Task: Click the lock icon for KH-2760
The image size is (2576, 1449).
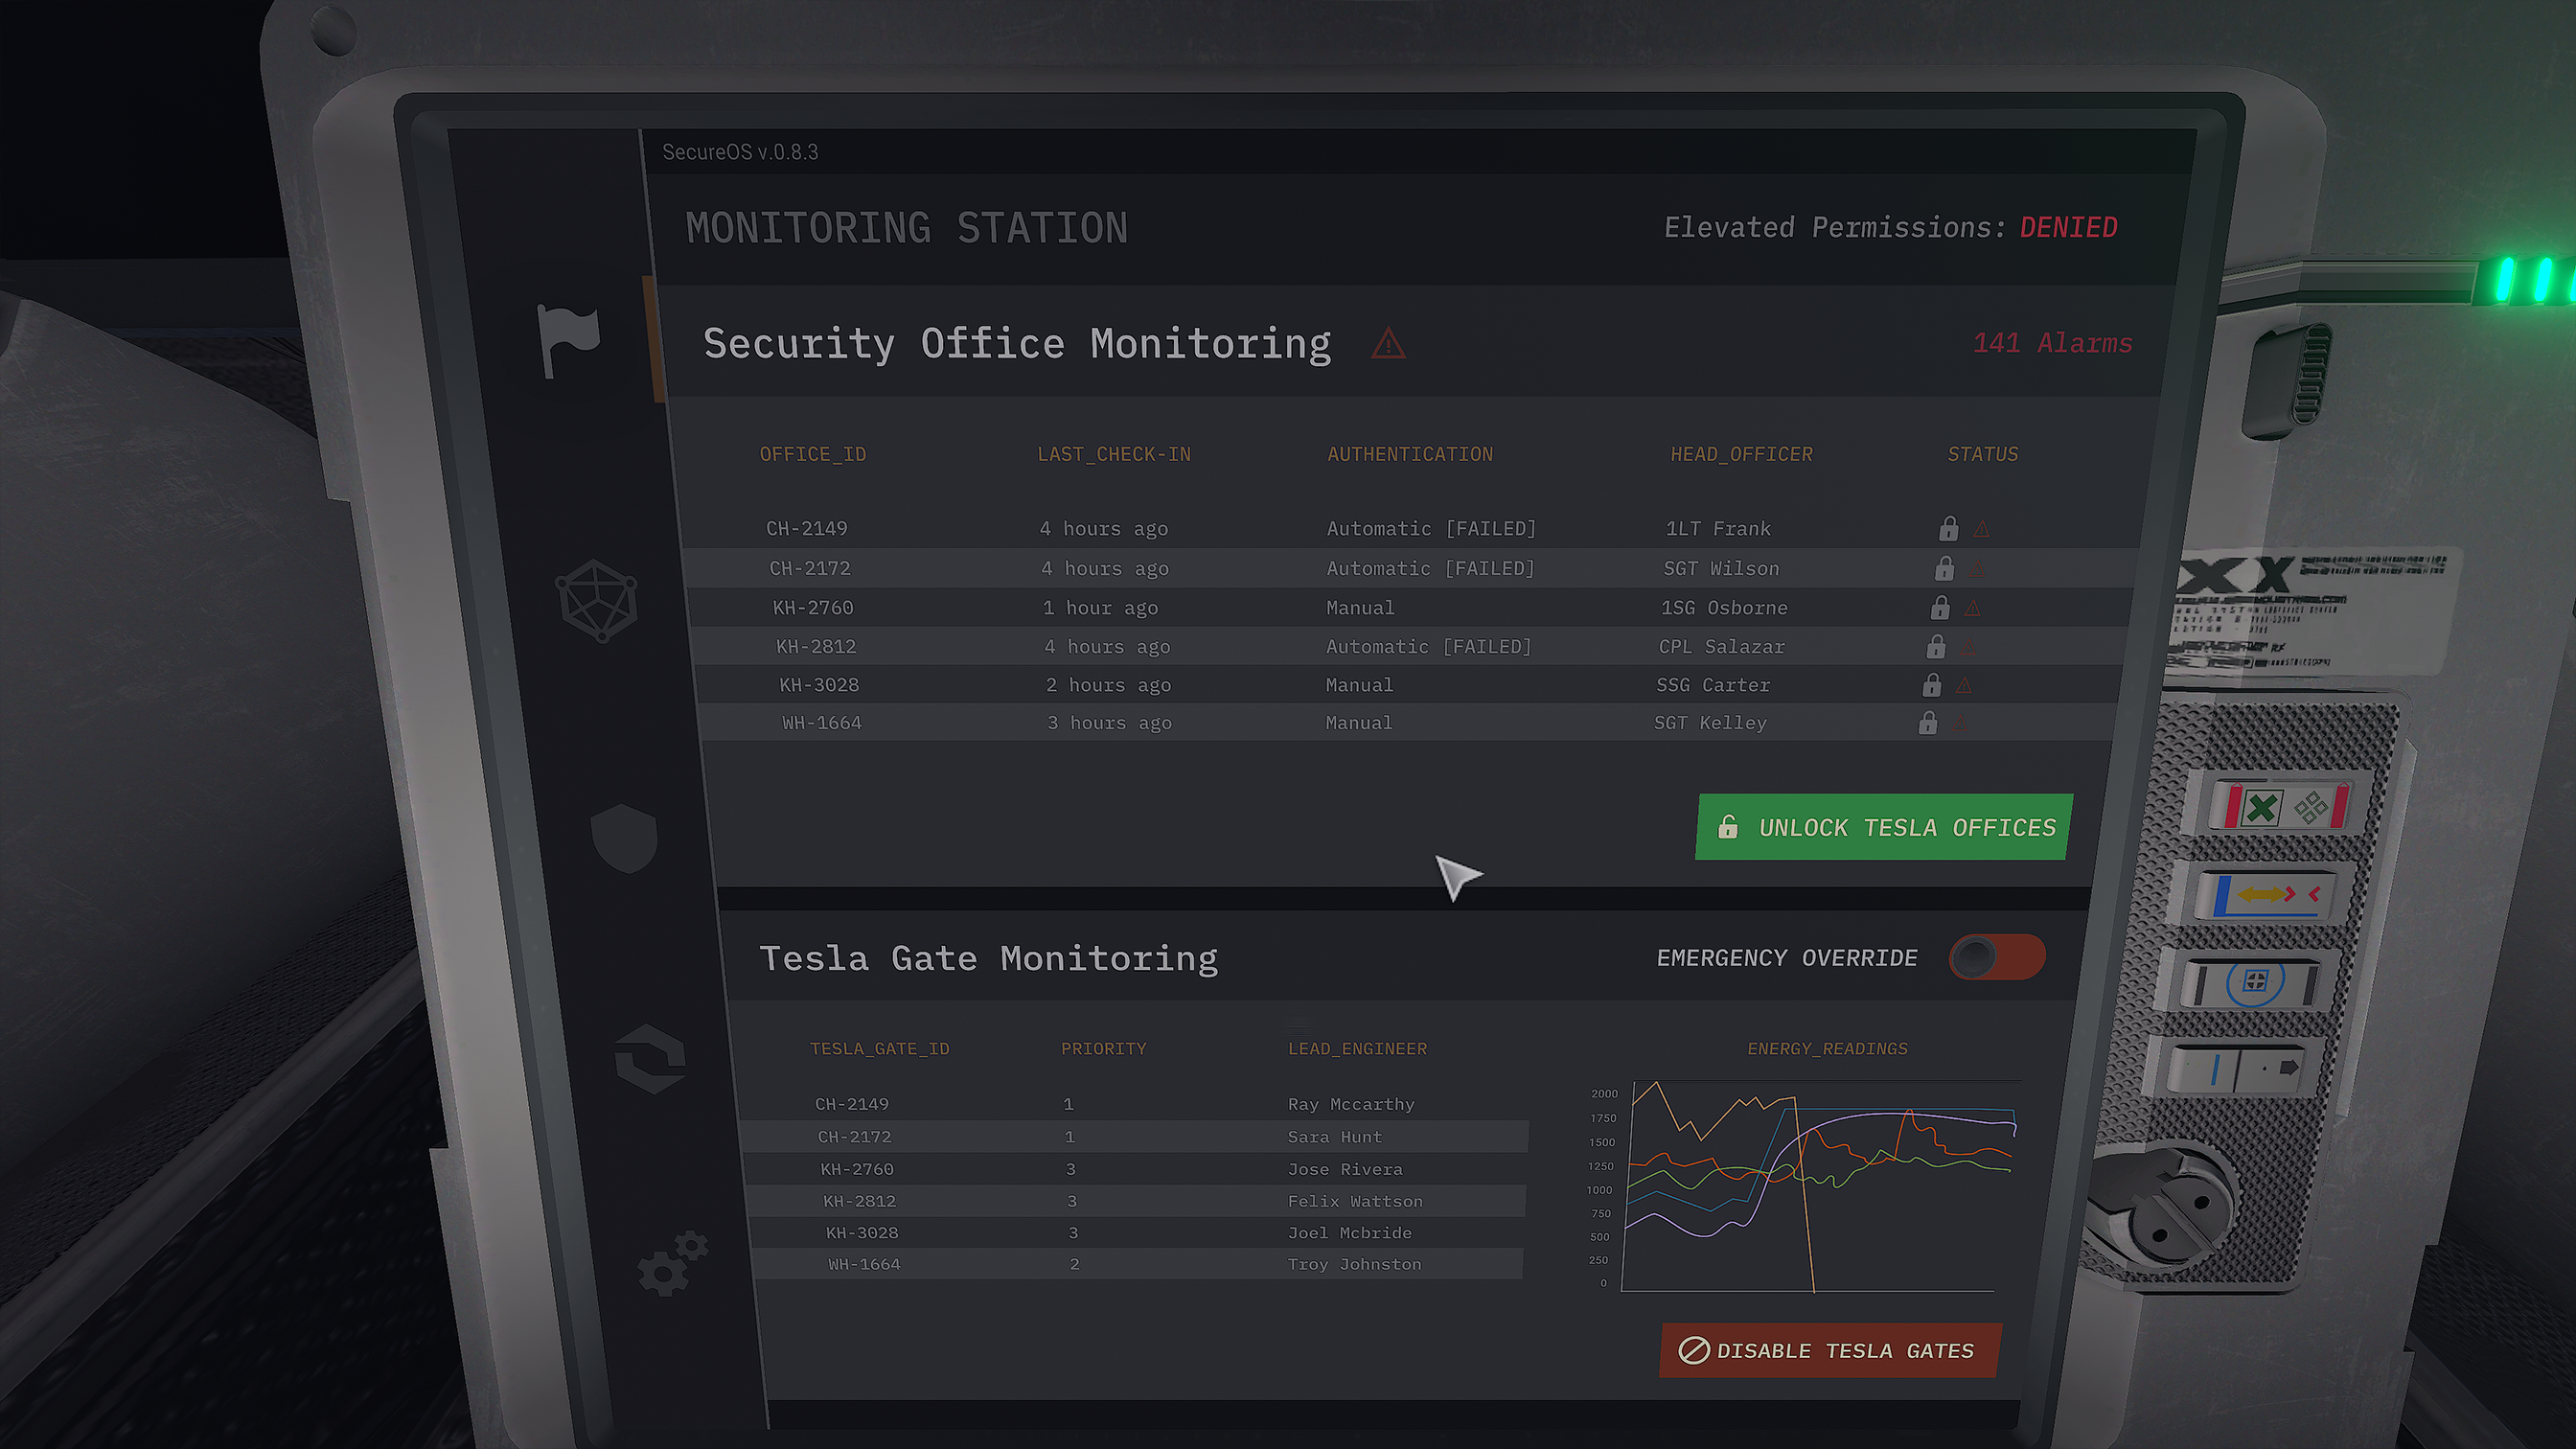Action: click(x=1940, y=607)
